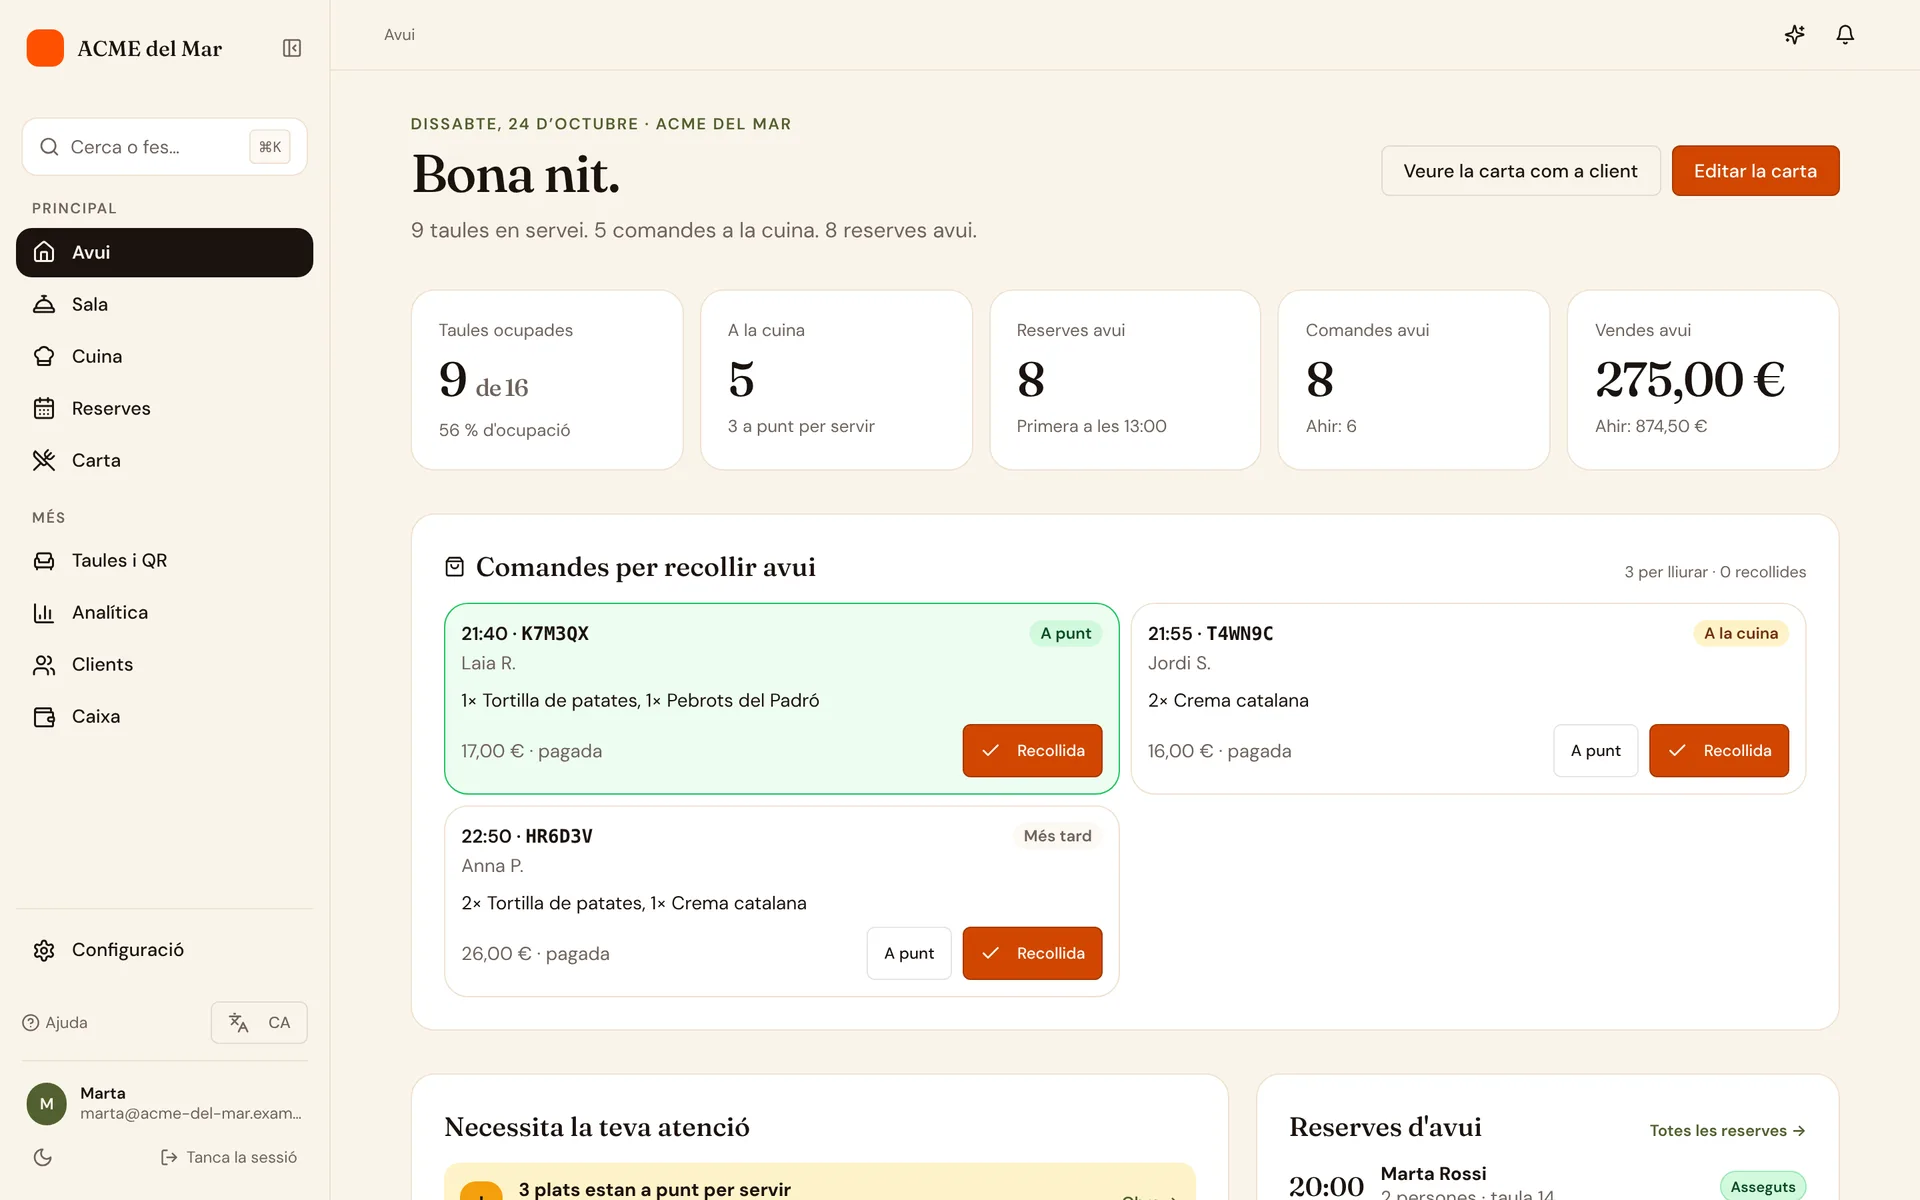Open the AI sparkle assistant icon
Screen dimensions: 1920x1200
(x=1795, y=34)
